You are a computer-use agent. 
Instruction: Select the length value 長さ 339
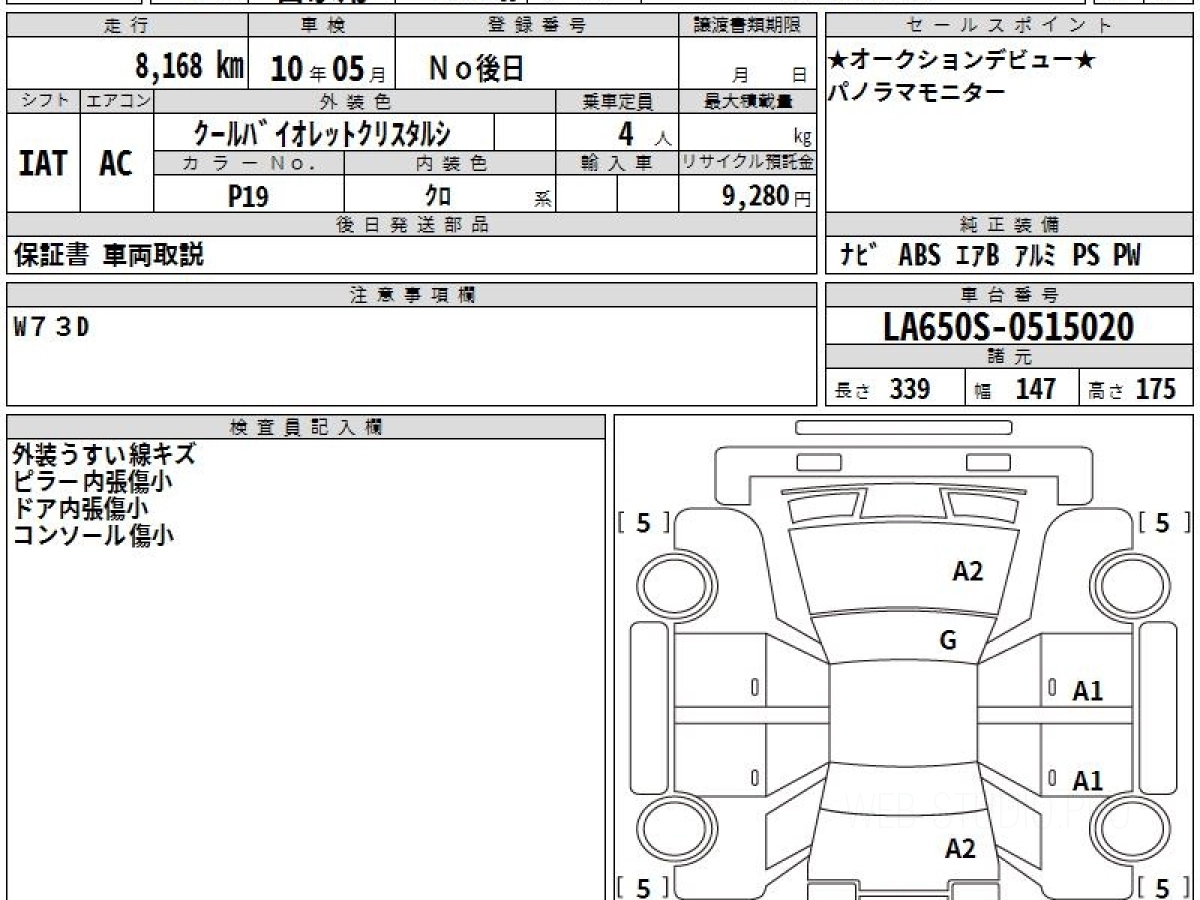click(x=883, y=389)
